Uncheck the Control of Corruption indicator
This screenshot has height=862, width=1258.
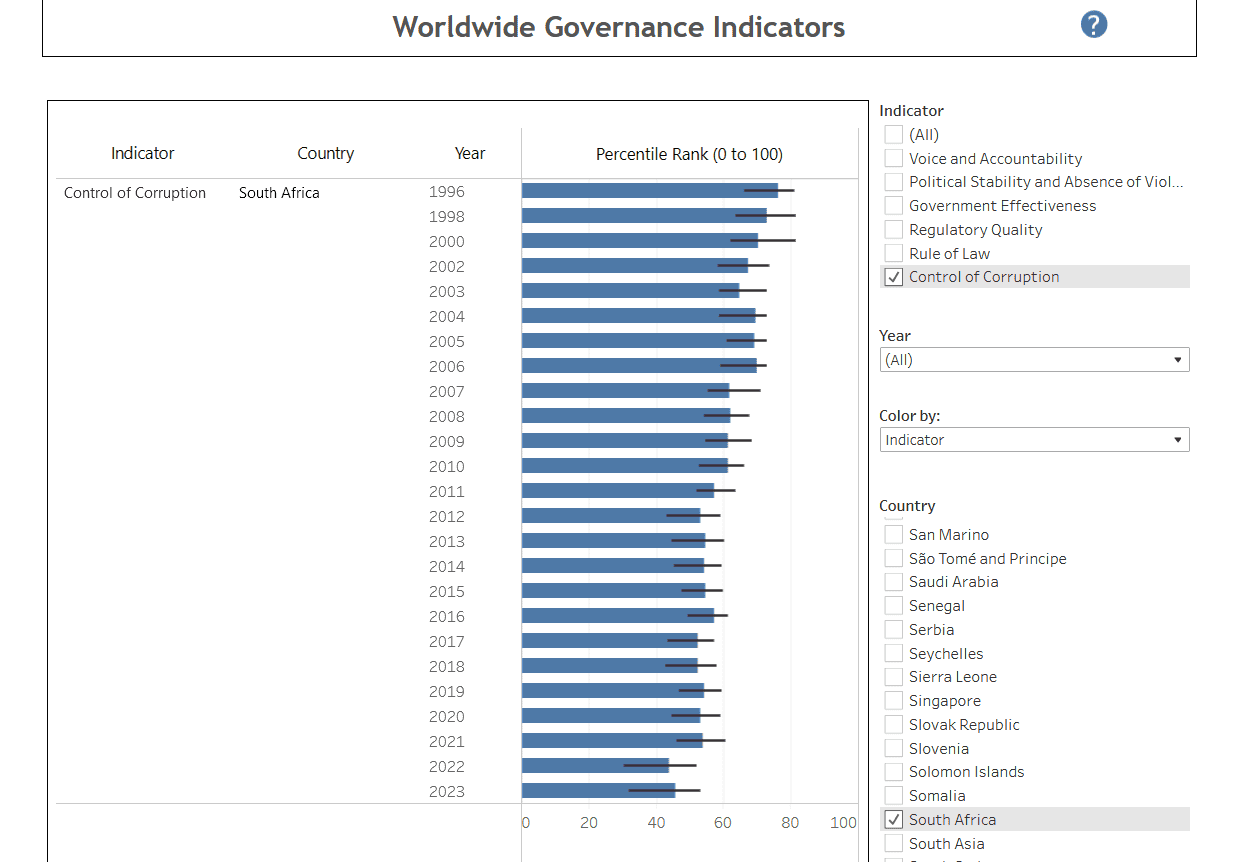[x=894, y=277]
